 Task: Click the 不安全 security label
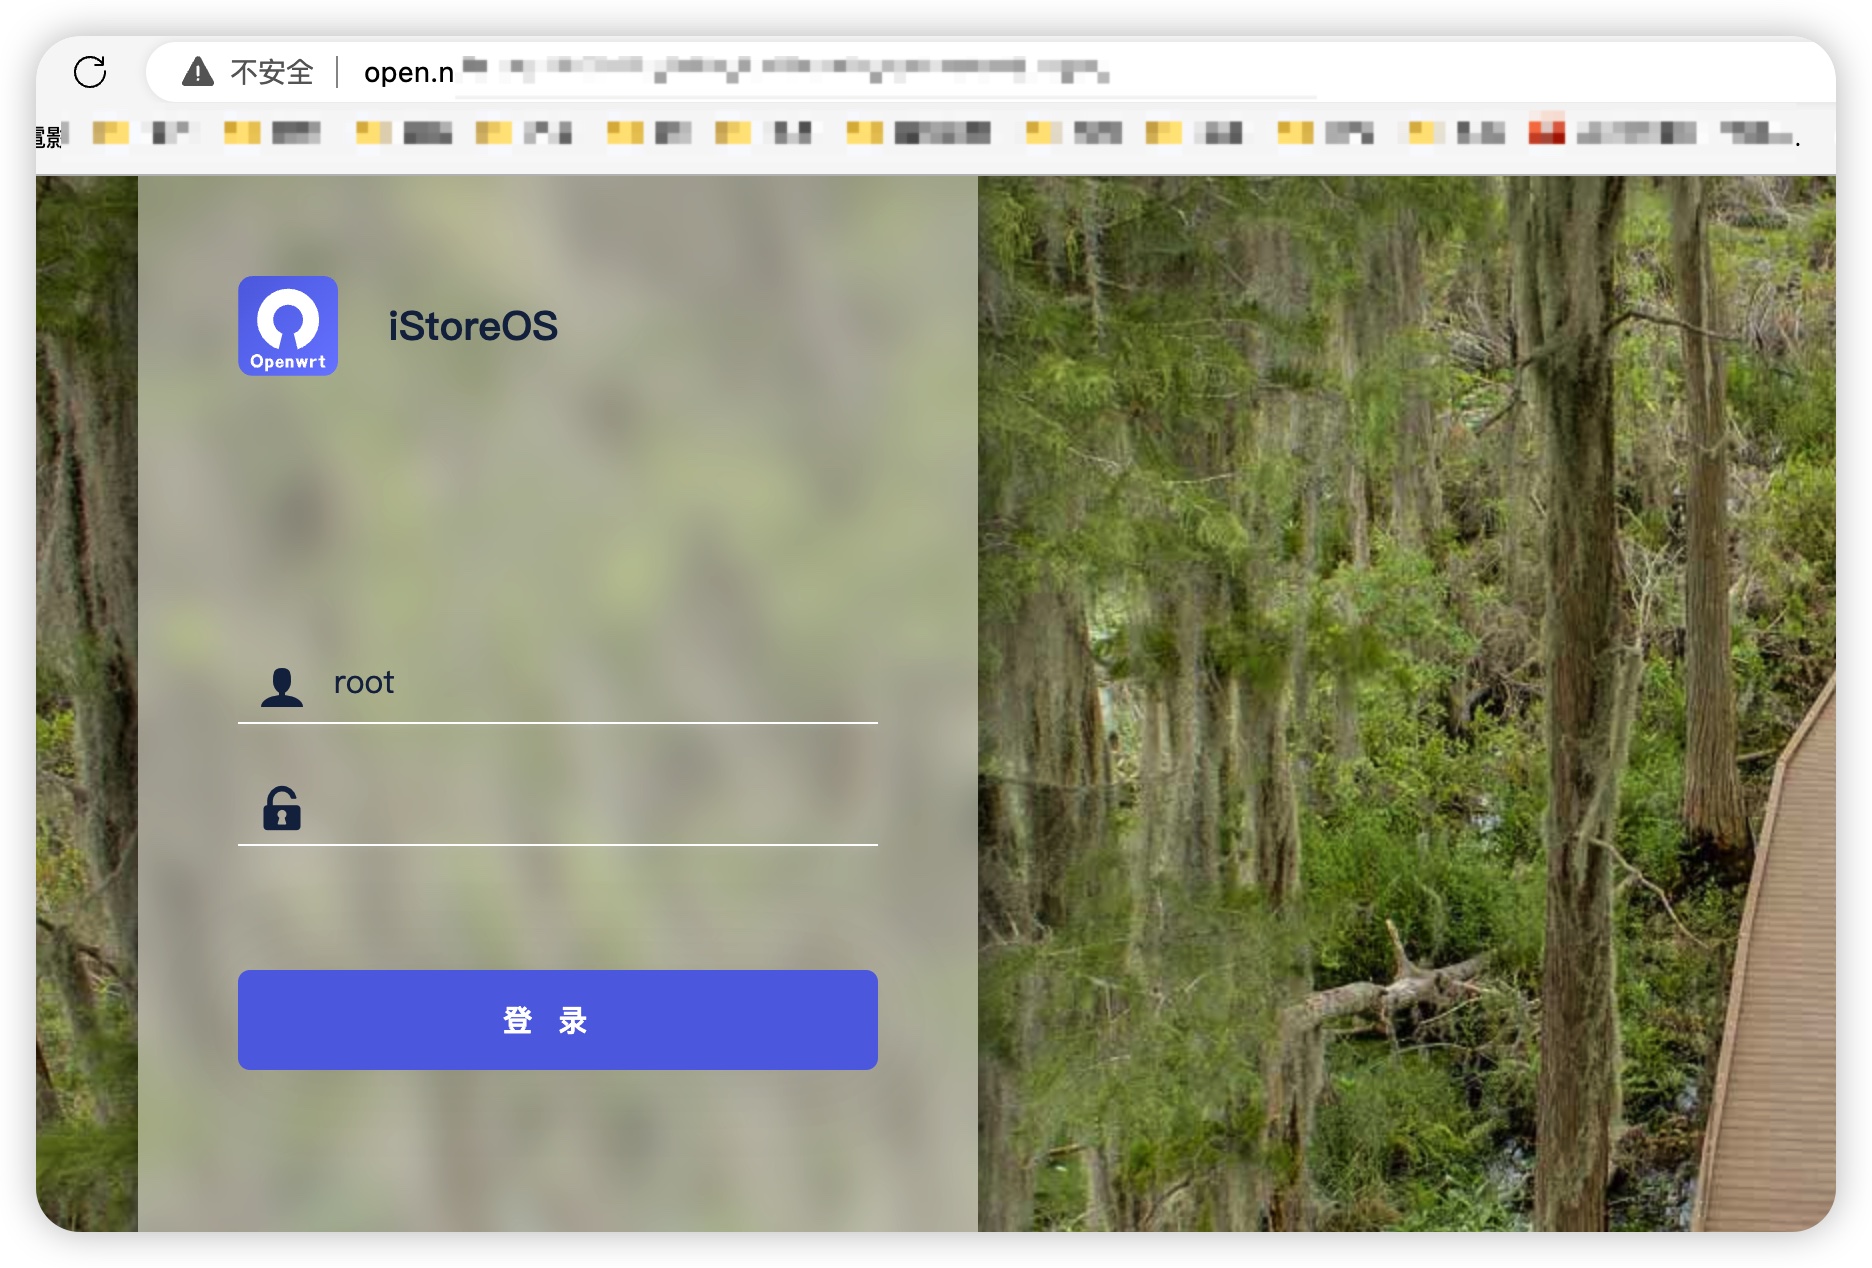pos(272,72)
